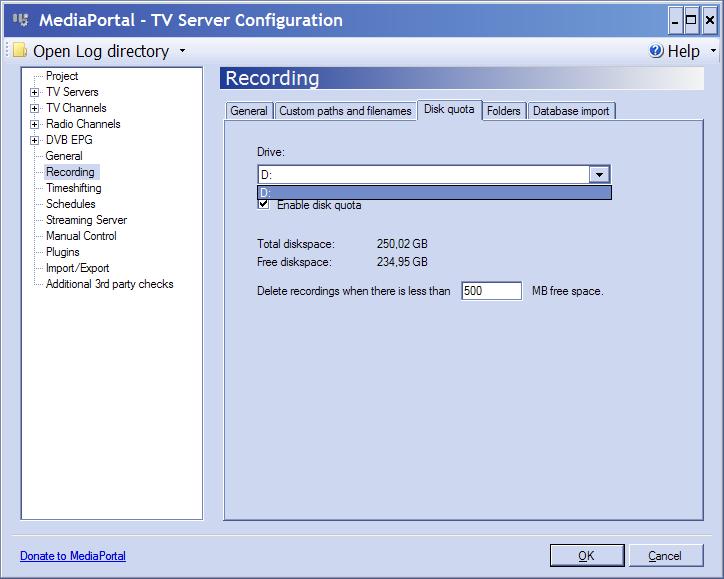Open the Drive dropdown arrow
This screenshot has width=724, height=579.
point(598,175)
